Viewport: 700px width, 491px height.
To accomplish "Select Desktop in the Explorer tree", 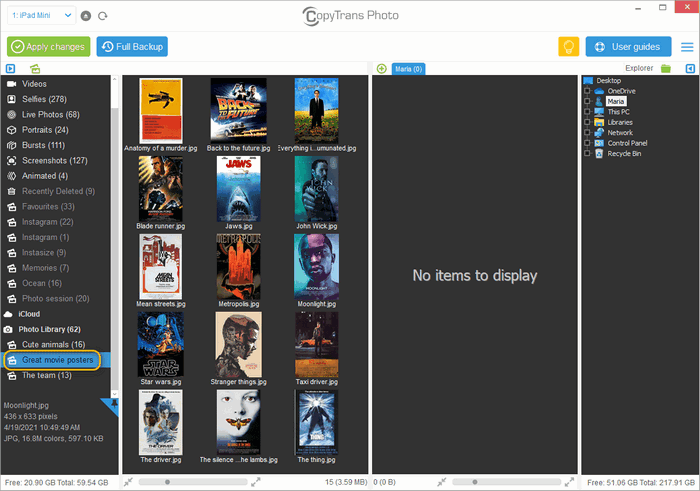I will 608,80.
